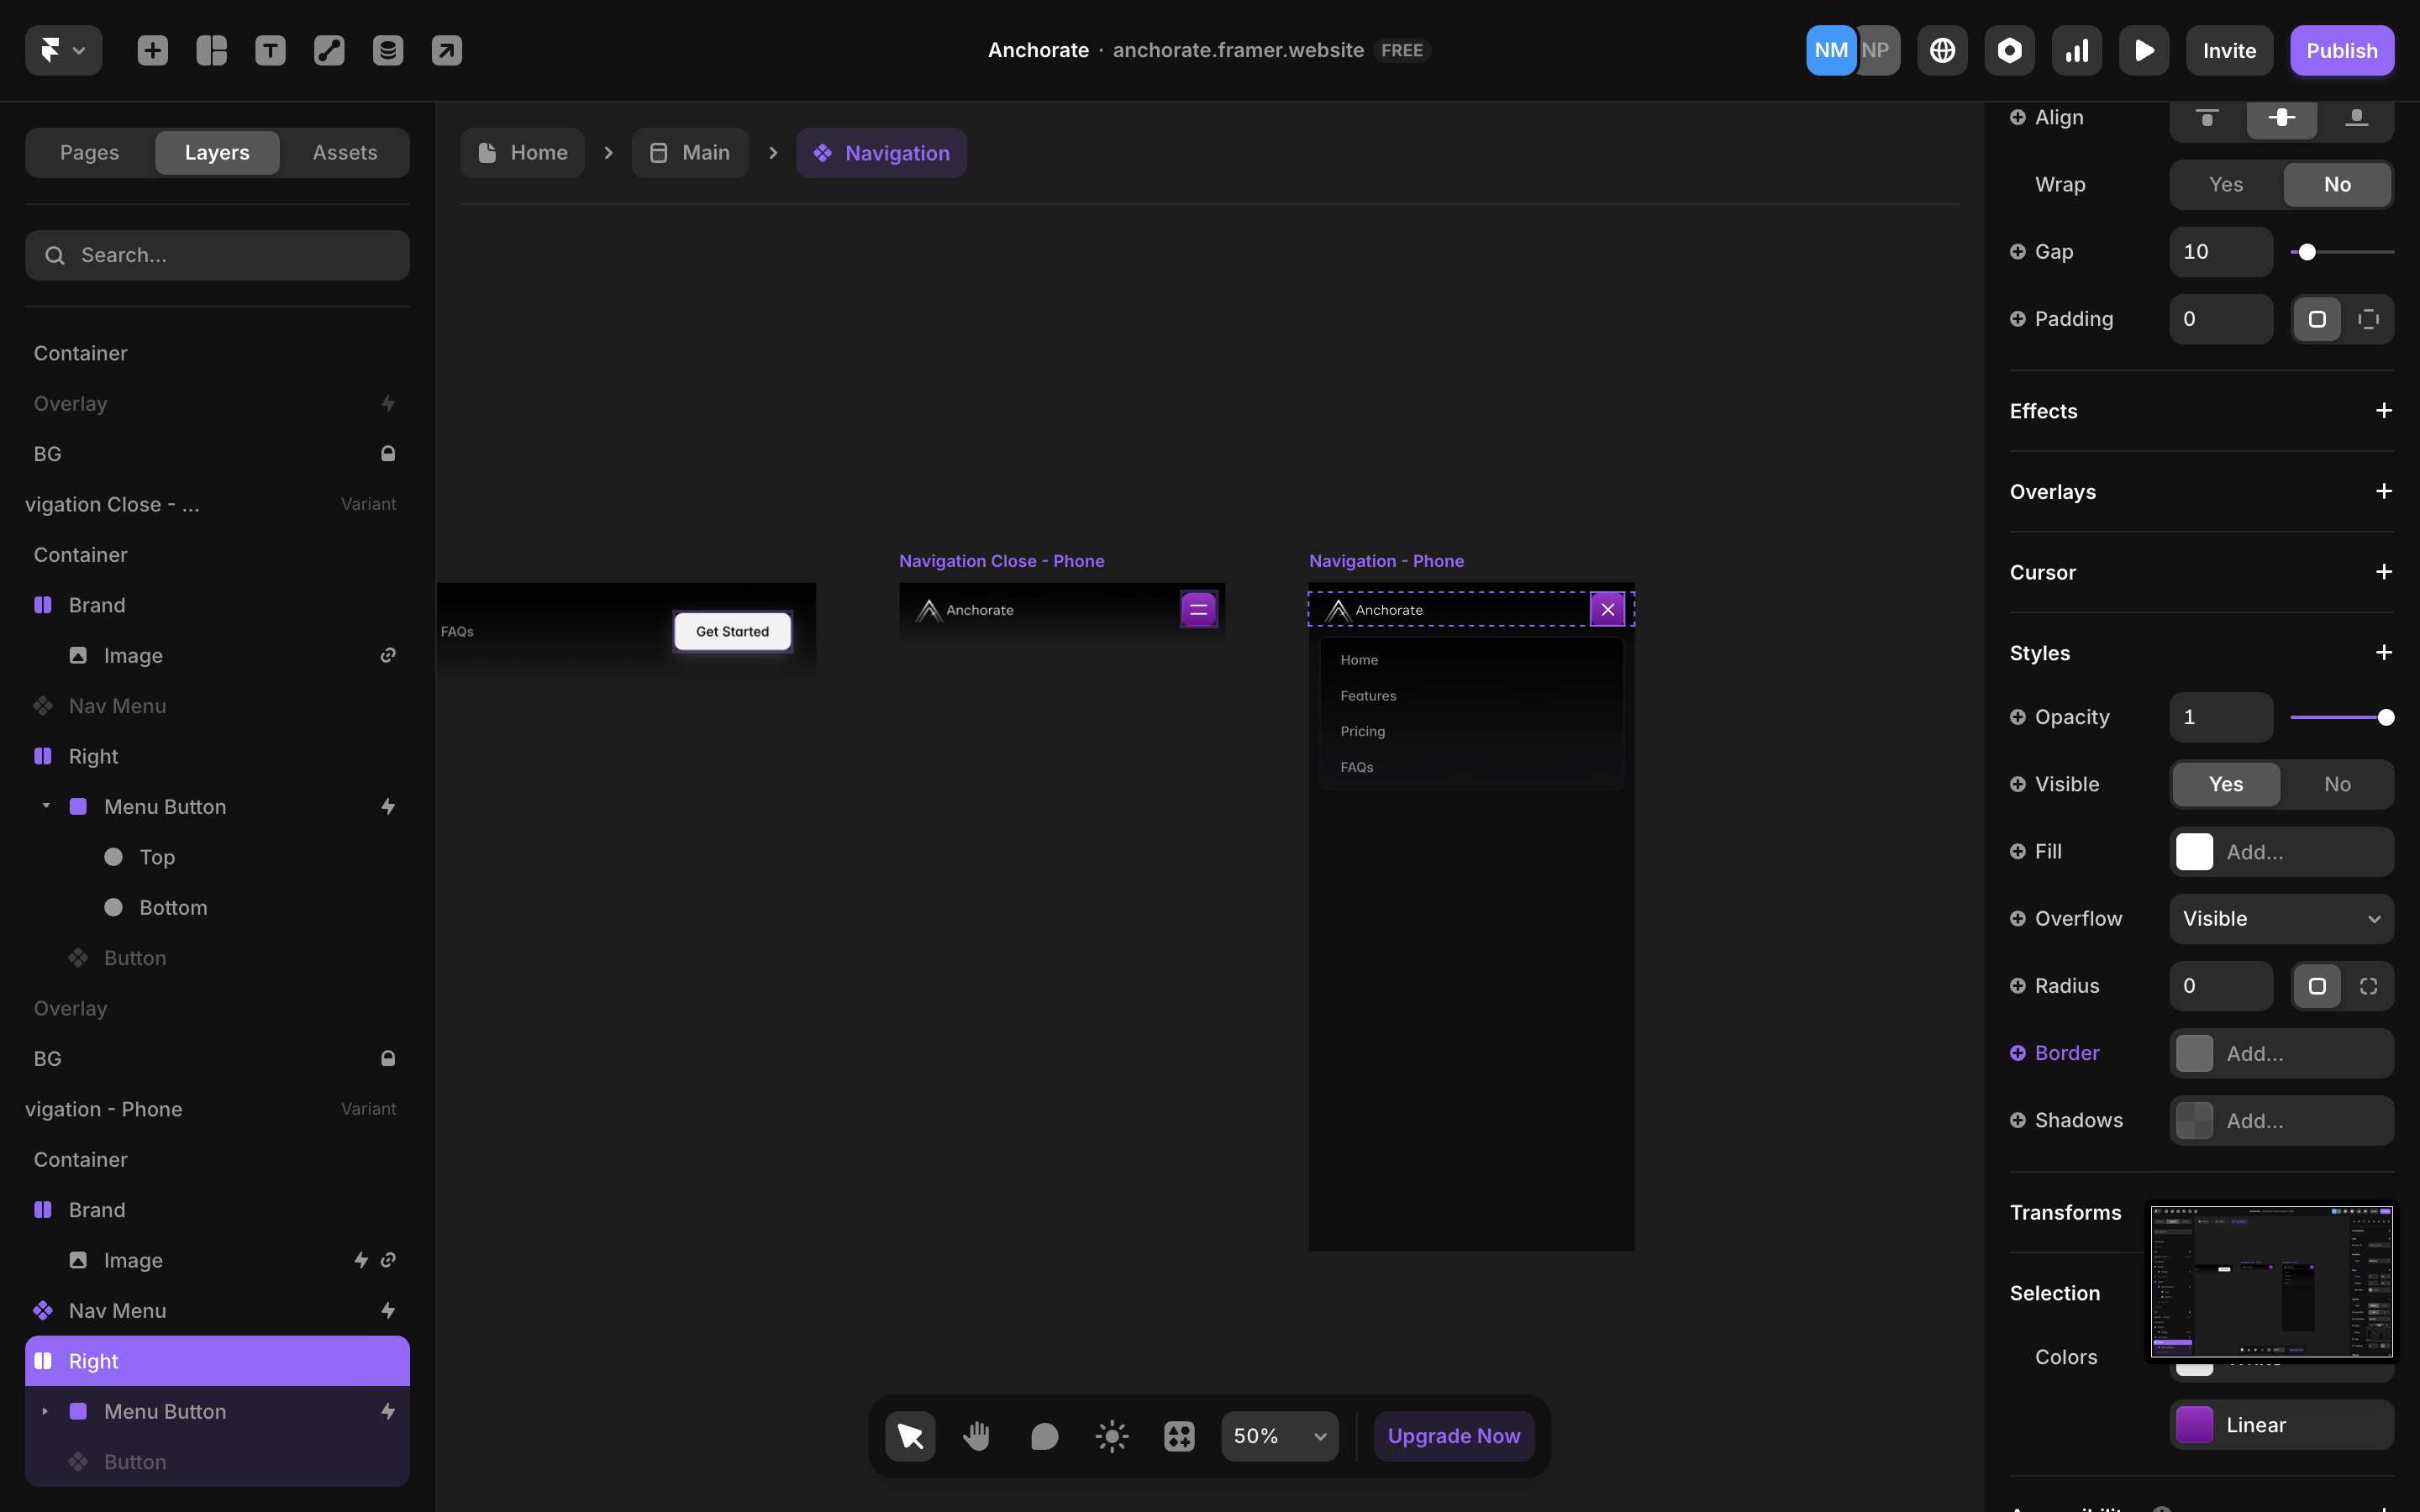This screenshot has width=2420, height=1512.
Task: Open the analytics bar chart icon
Action: 2076,50
